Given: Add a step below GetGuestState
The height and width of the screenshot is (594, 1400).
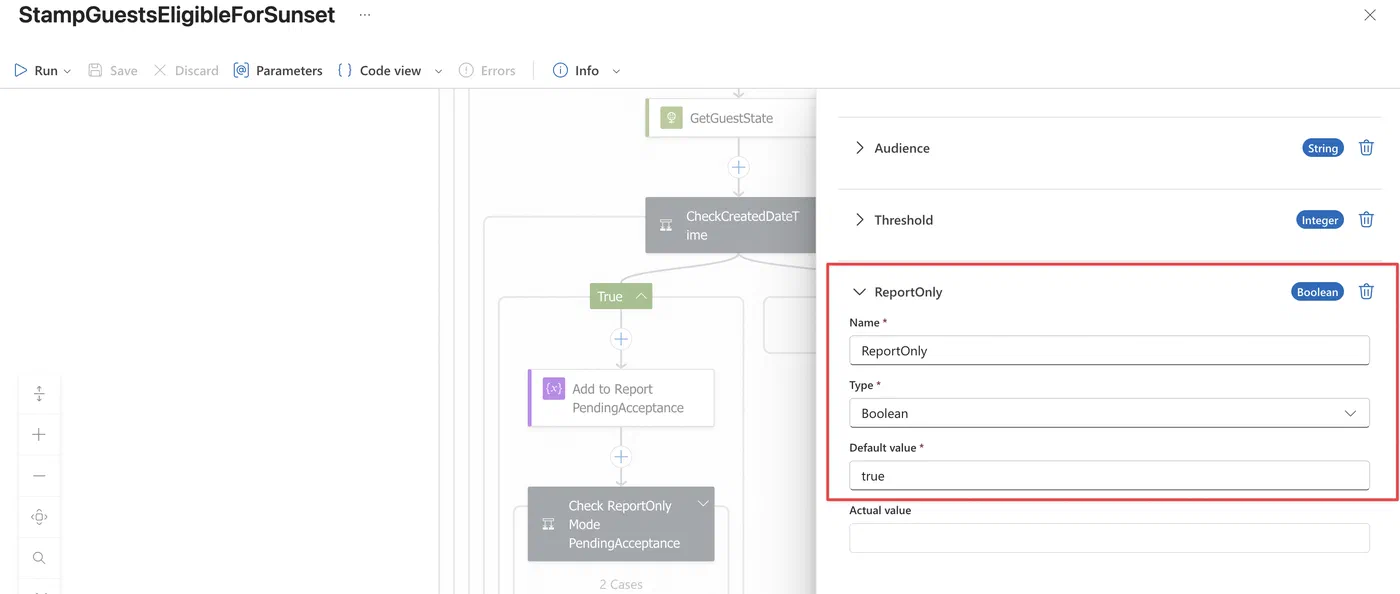Looking at the screenshot, I should [x=738, y=167].
